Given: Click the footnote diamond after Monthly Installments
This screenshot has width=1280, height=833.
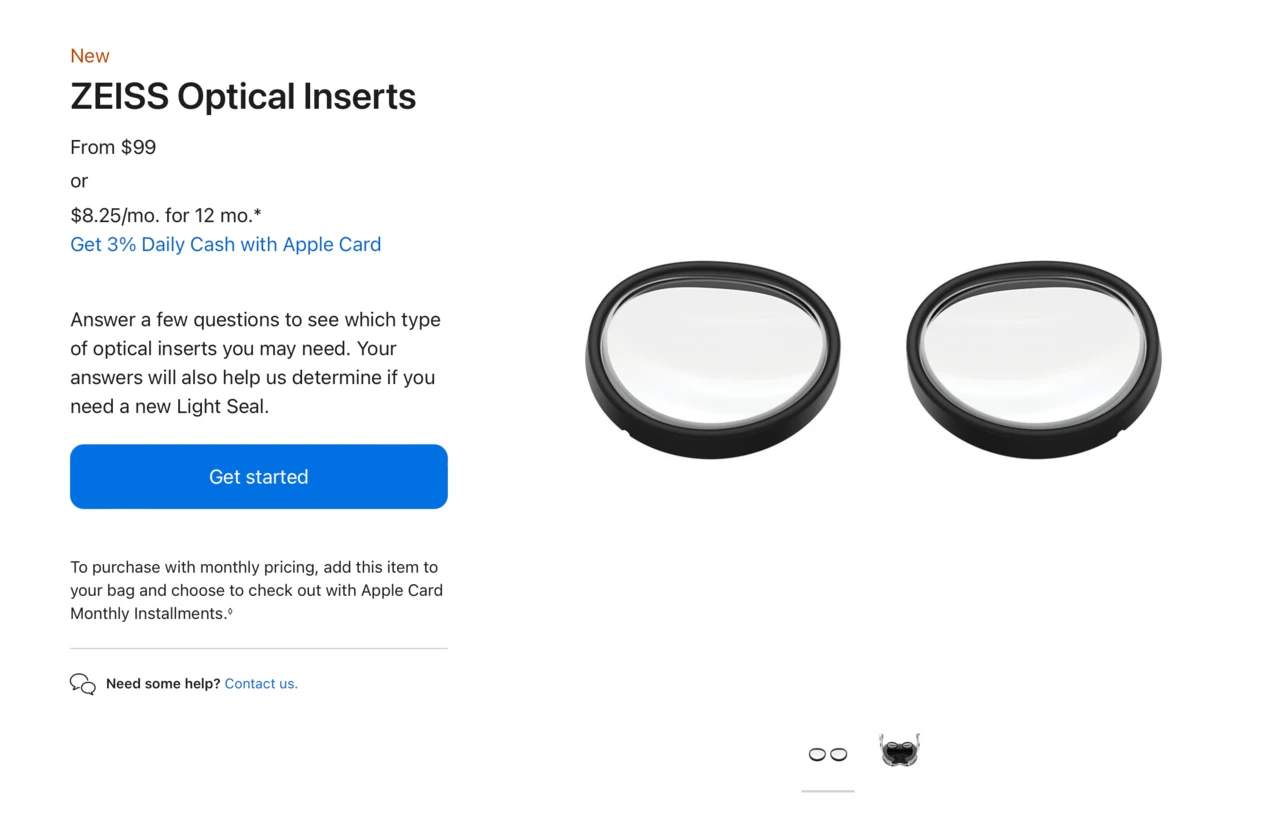Looking at the screenshot, I should pyautogui.click(x=230, y=610).
